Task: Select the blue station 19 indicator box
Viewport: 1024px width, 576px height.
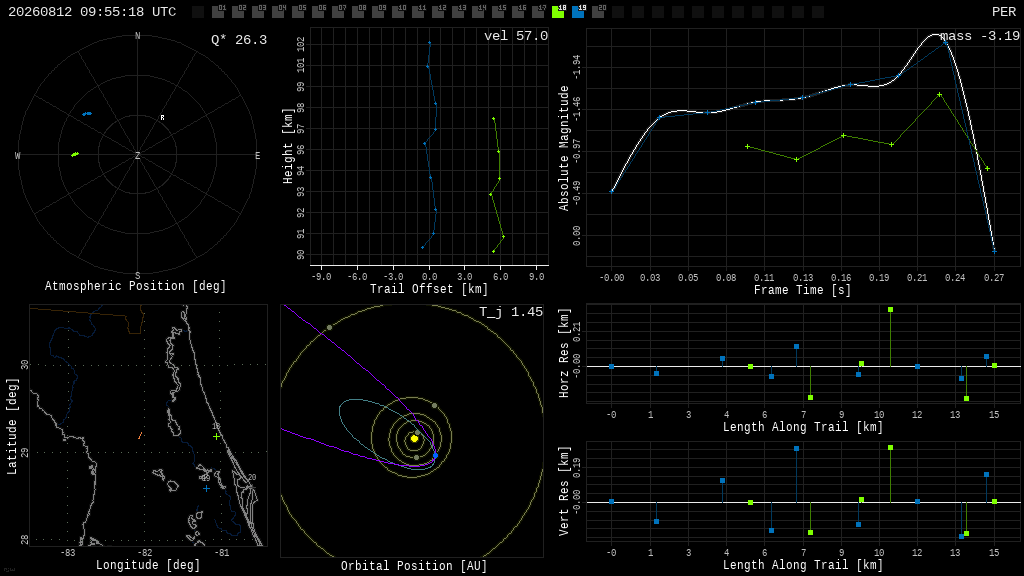Action: point(579,12)
